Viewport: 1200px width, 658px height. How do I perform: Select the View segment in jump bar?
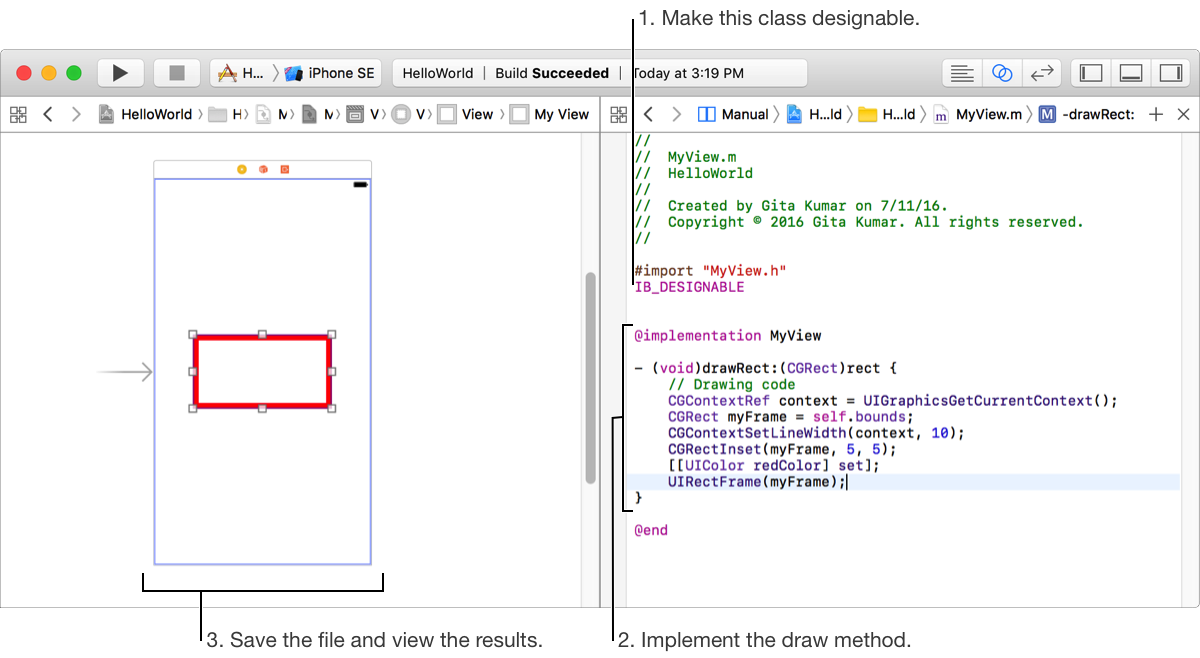click(x=466, y=114)
